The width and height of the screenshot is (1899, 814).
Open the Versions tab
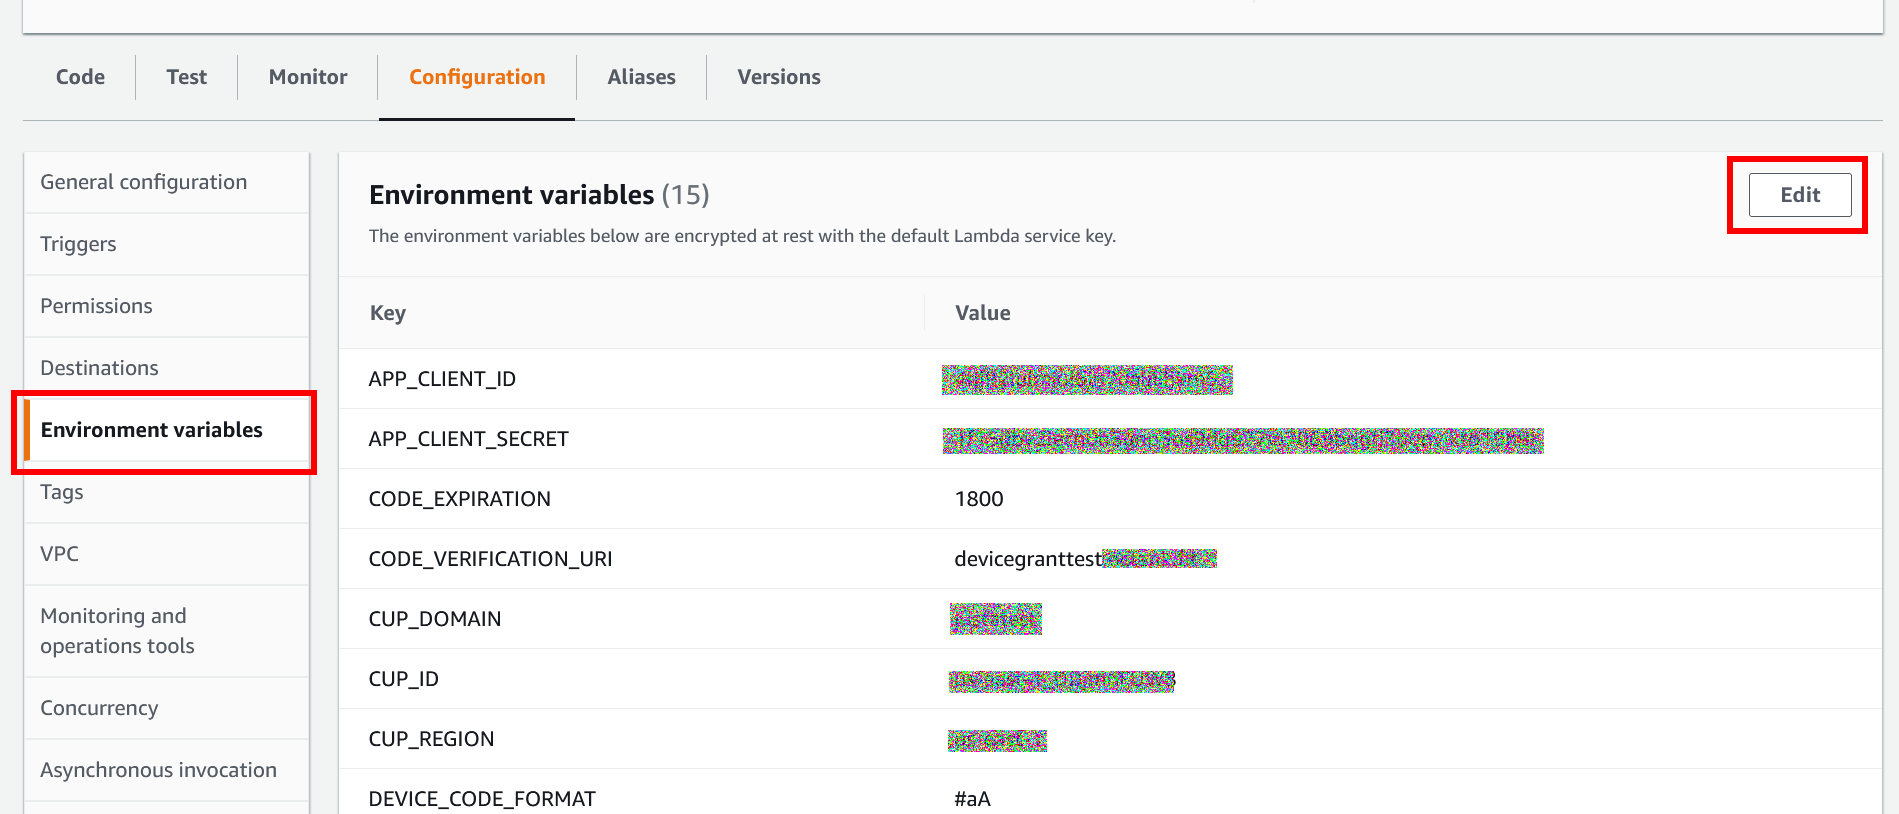(779, 77)
